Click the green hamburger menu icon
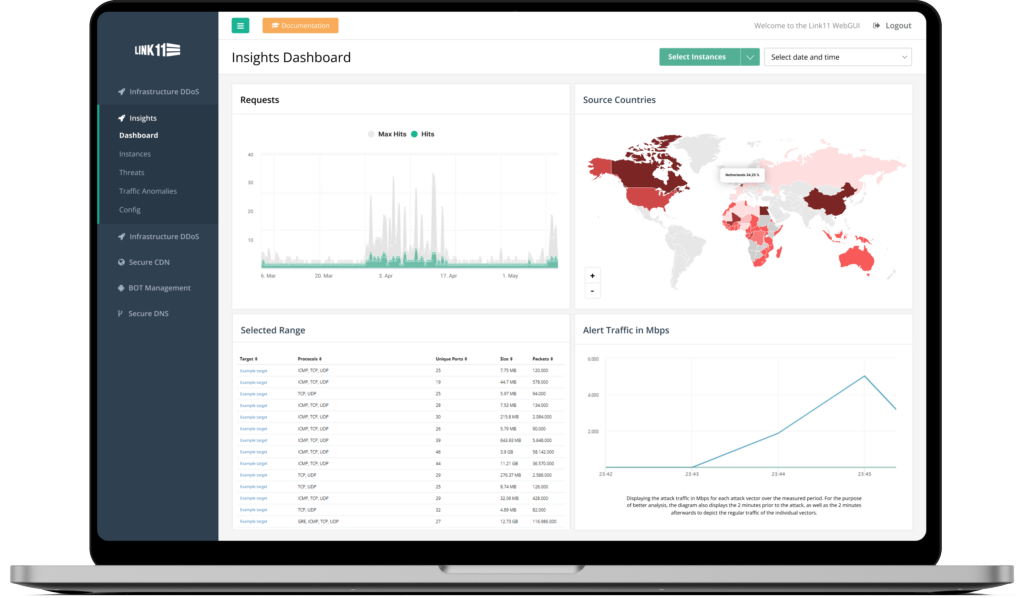1024x598 pixels. point(240,26)
